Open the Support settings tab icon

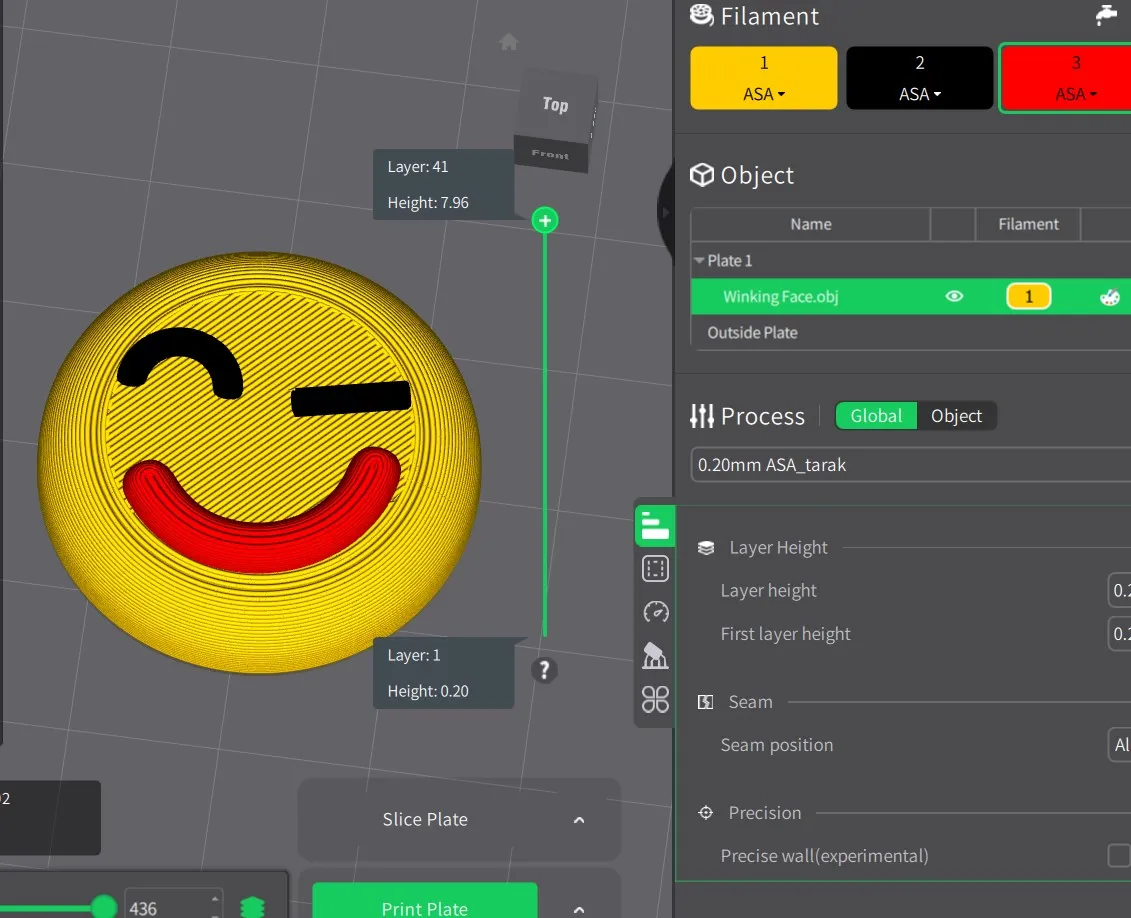point(655,655)
